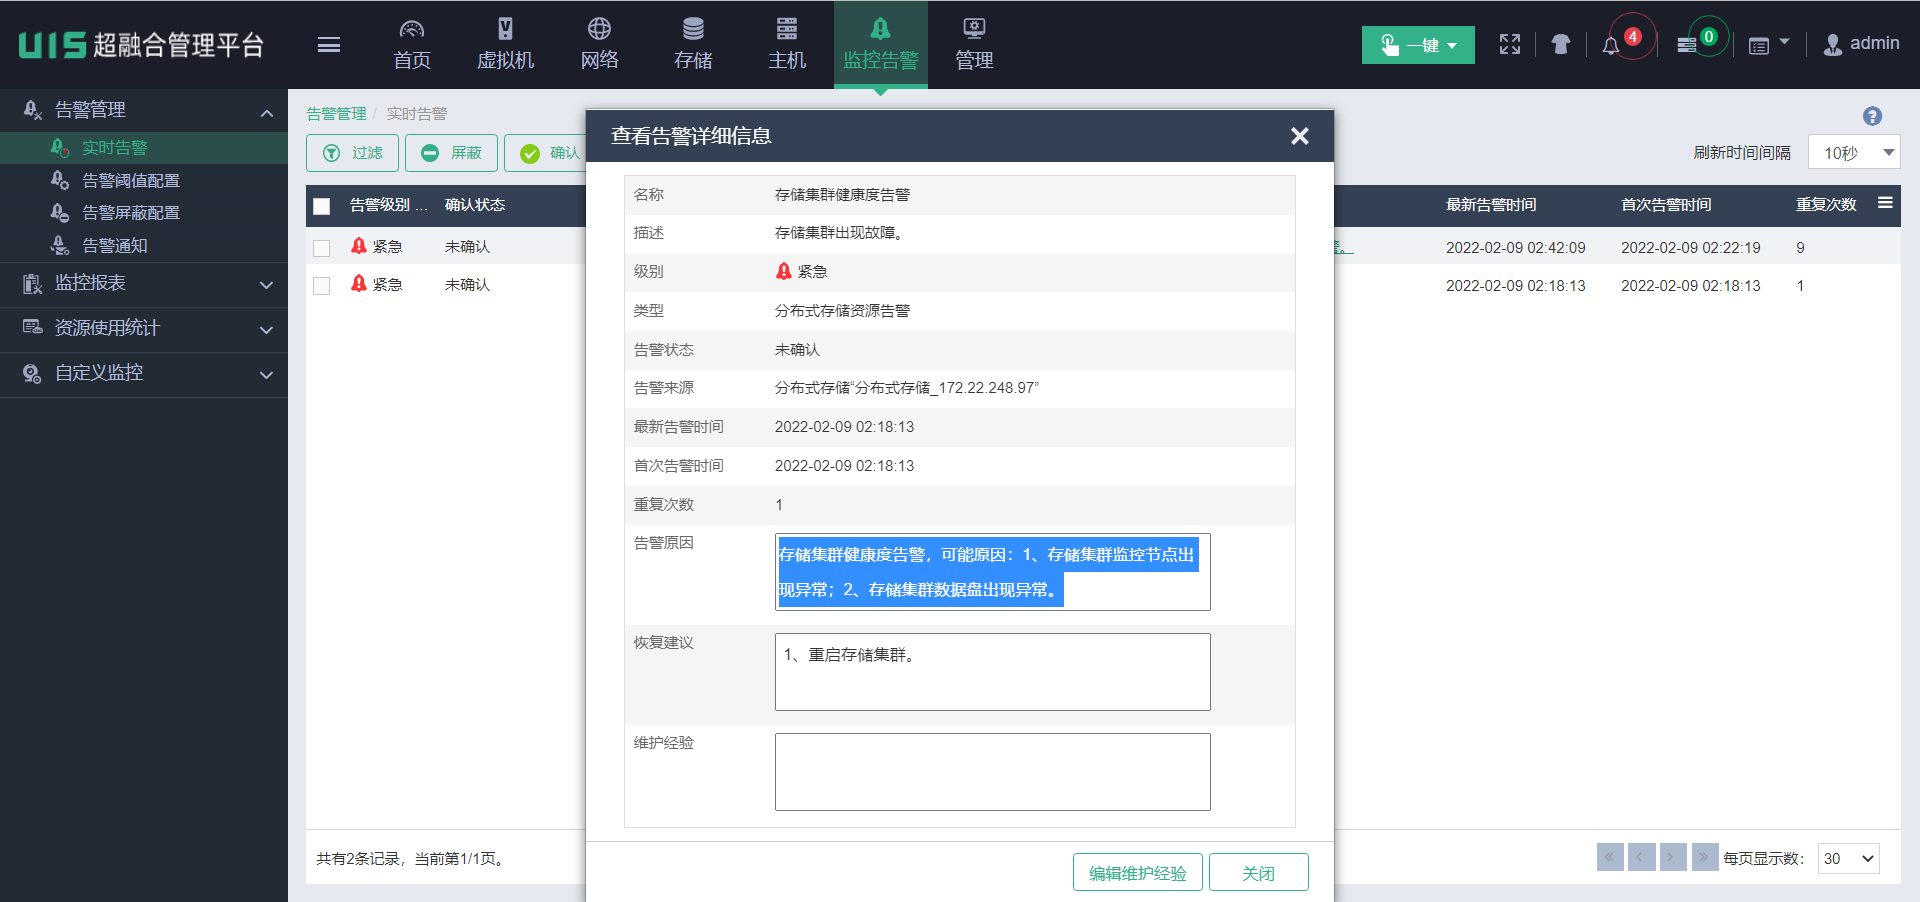Click the 最新告警时间 column header
Screen dimensions: 1920x902
point(1491,205)
